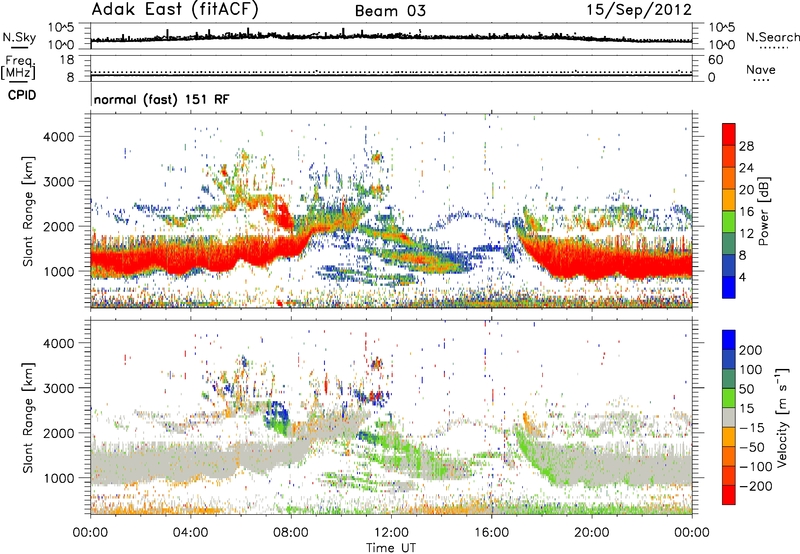Click the 'Freq. [MHz]' axis label

pyautogui.click(x=18, y=67)
